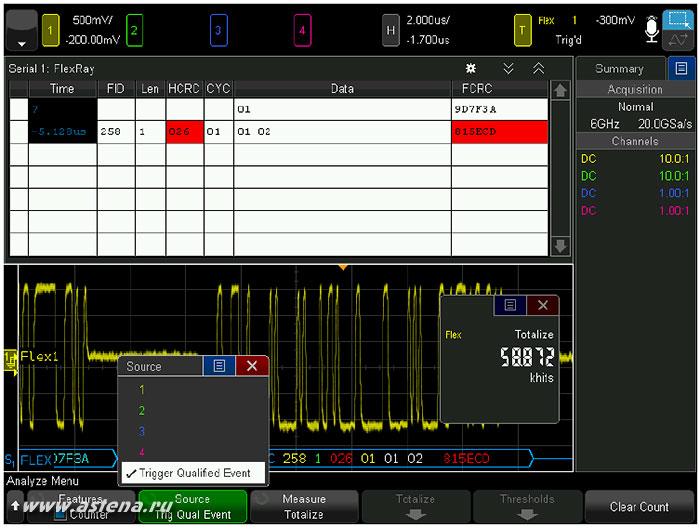Image resolution: width=700 pixels, height=527 pixels.
Task: Select the 9D7F3A FCRC cell
Action: coord(500,109)
